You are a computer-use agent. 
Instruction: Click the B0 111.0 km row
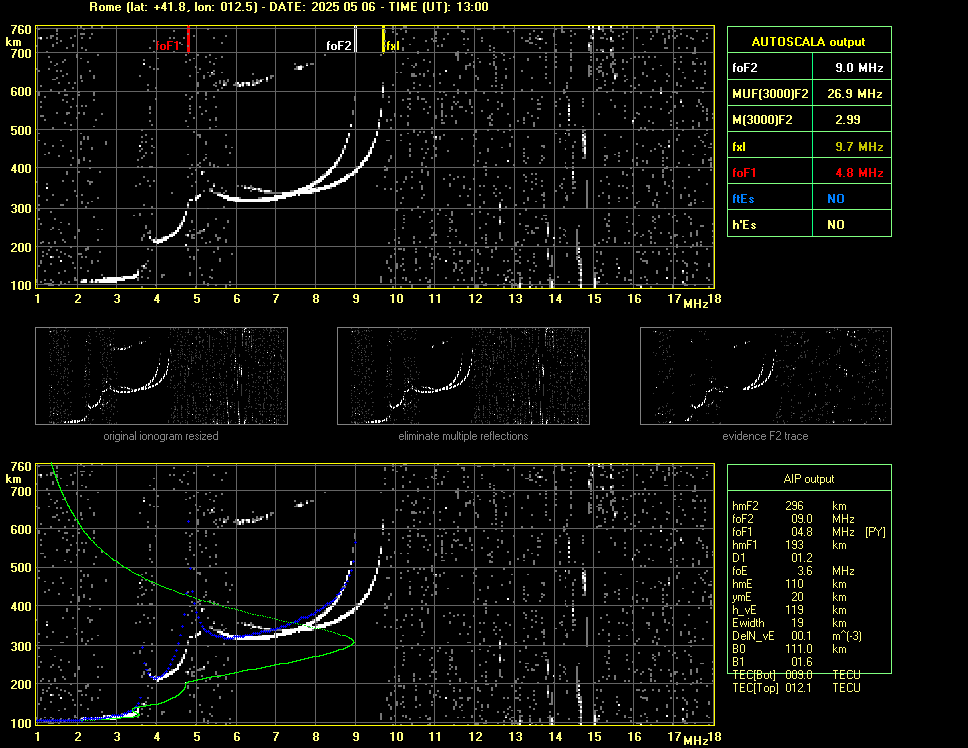click(x=789, y=649)
